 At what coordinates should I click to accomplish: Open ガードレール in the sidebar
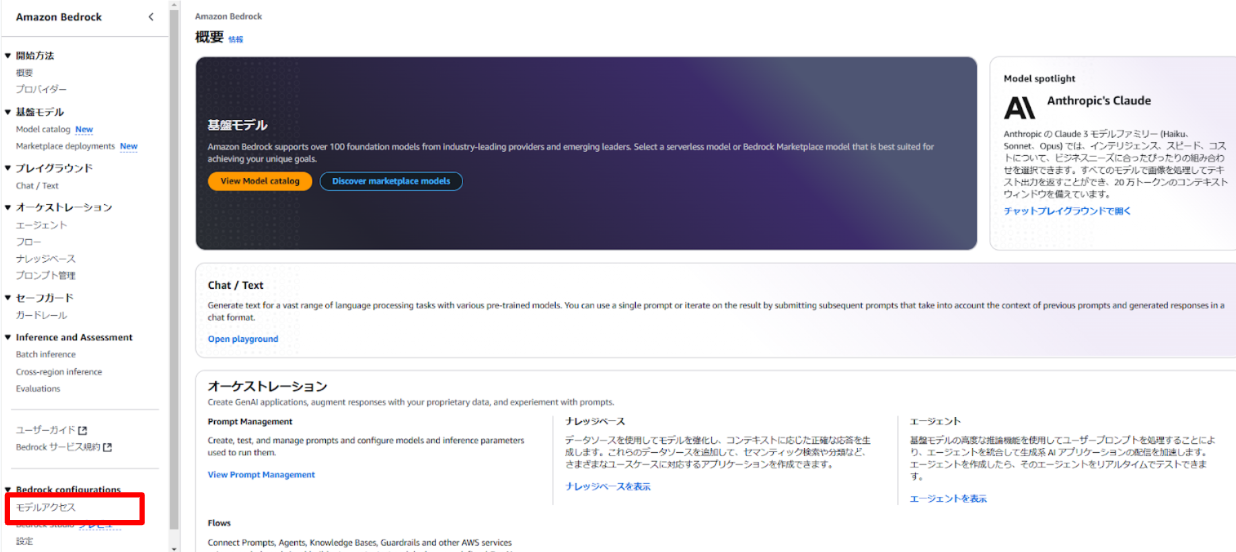click(x=42, y=315)
